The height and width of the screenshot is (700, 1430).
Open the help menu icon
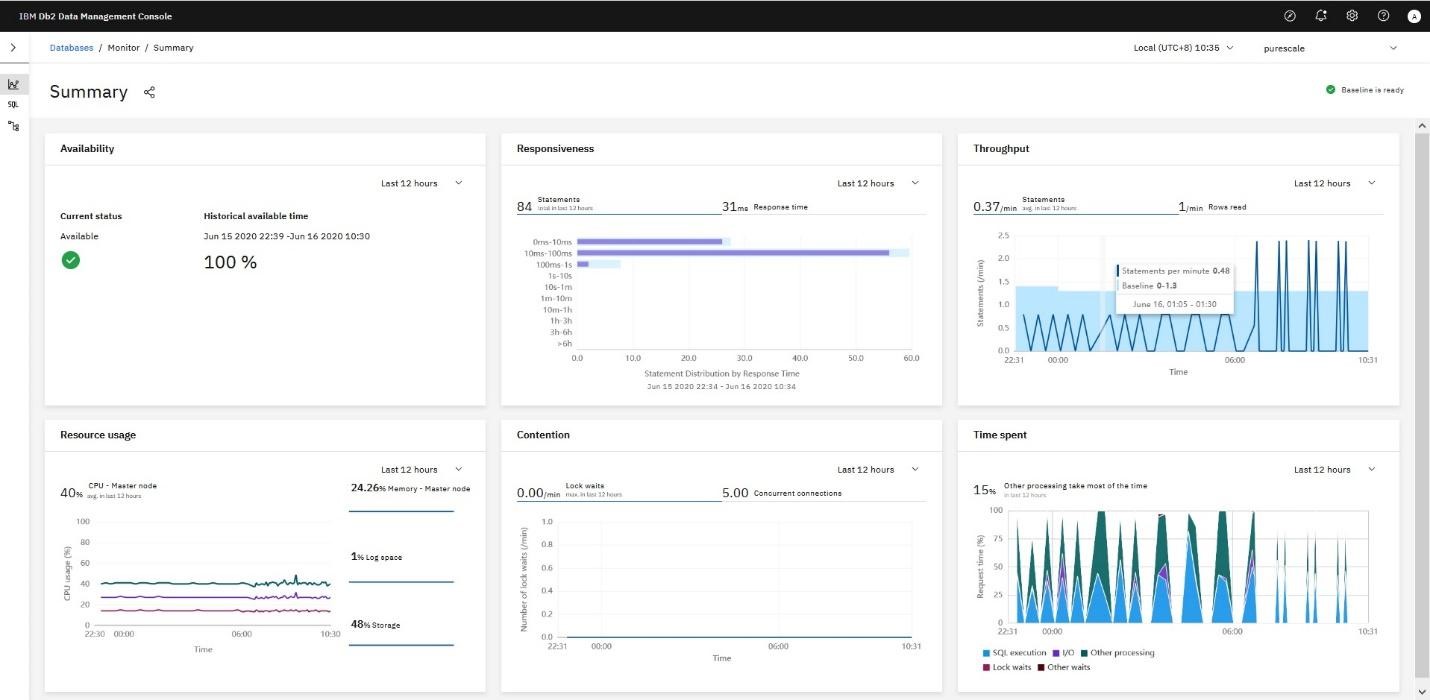1383,15
